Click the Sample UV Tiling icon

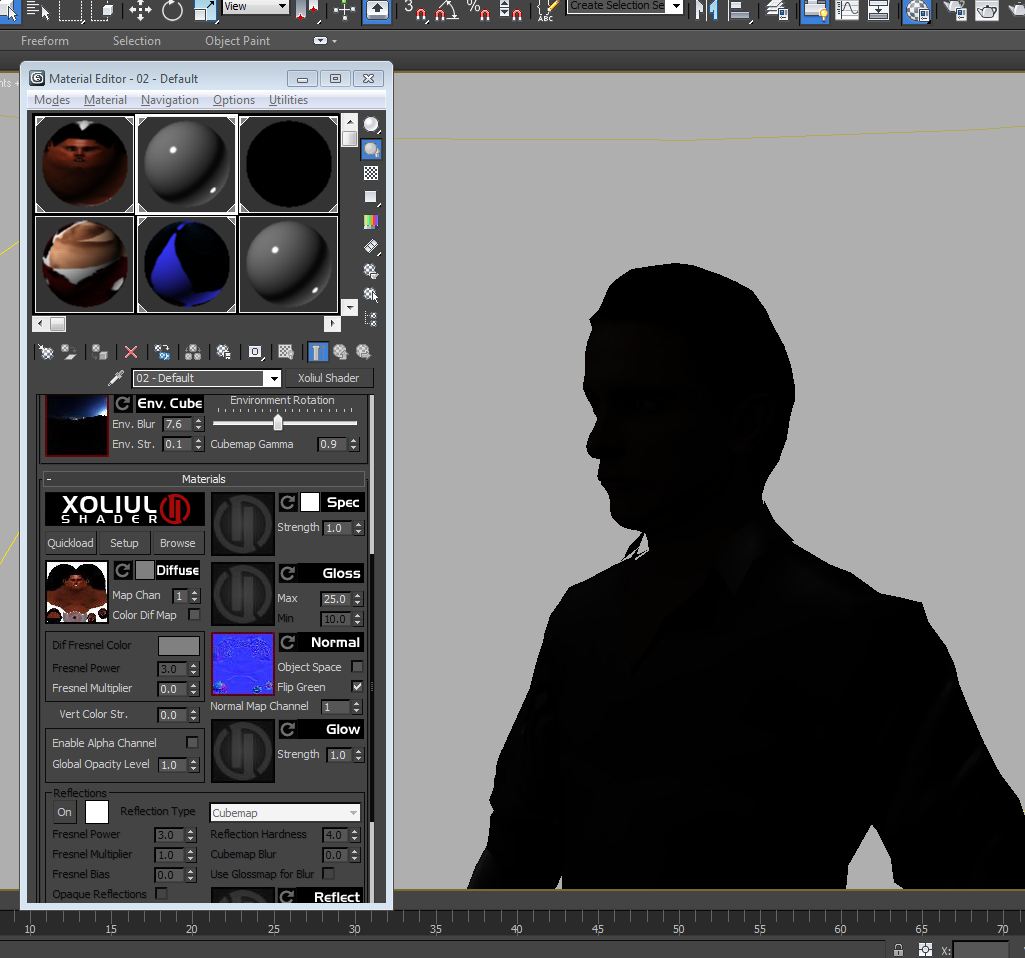tap(371, 197)
